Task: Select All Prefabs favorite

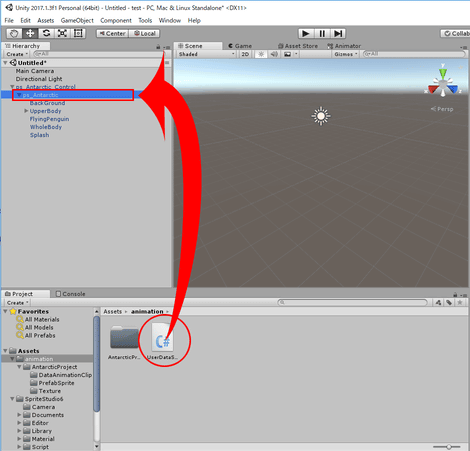Action: click(36, 335)
